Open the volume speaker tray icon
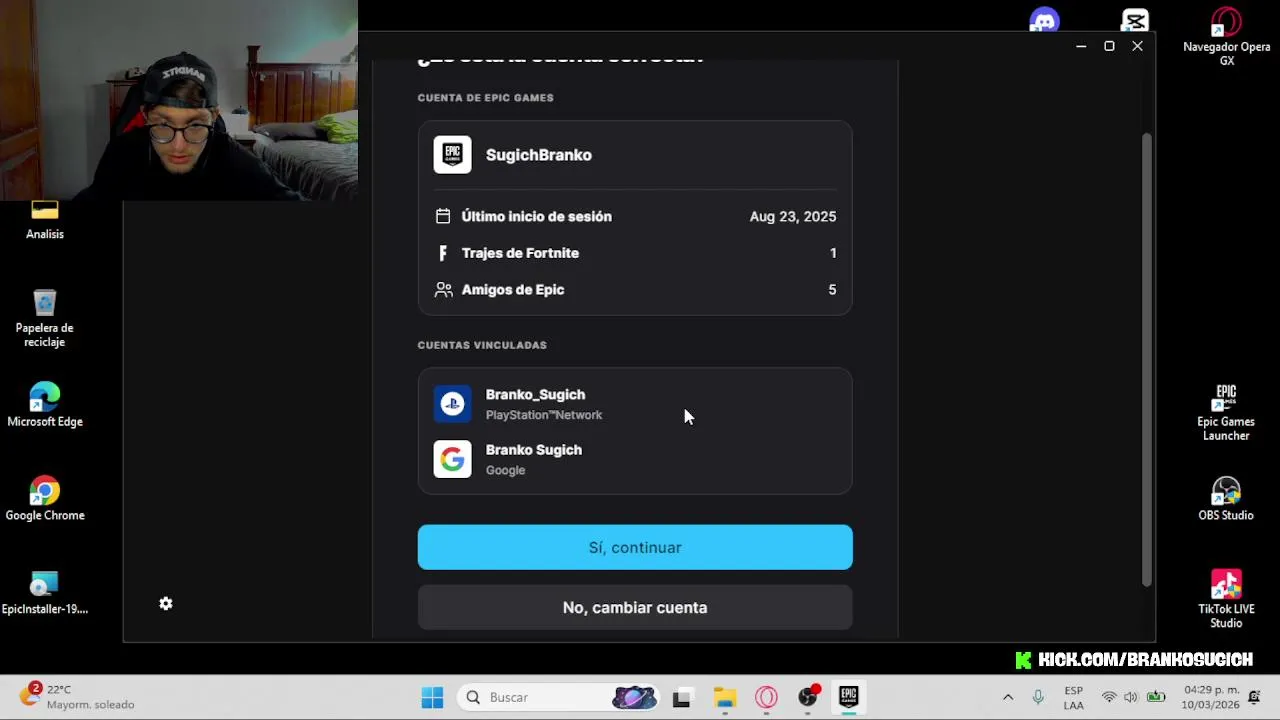The height and width of the screenshot is (720, 1280). coord(1131,697)
